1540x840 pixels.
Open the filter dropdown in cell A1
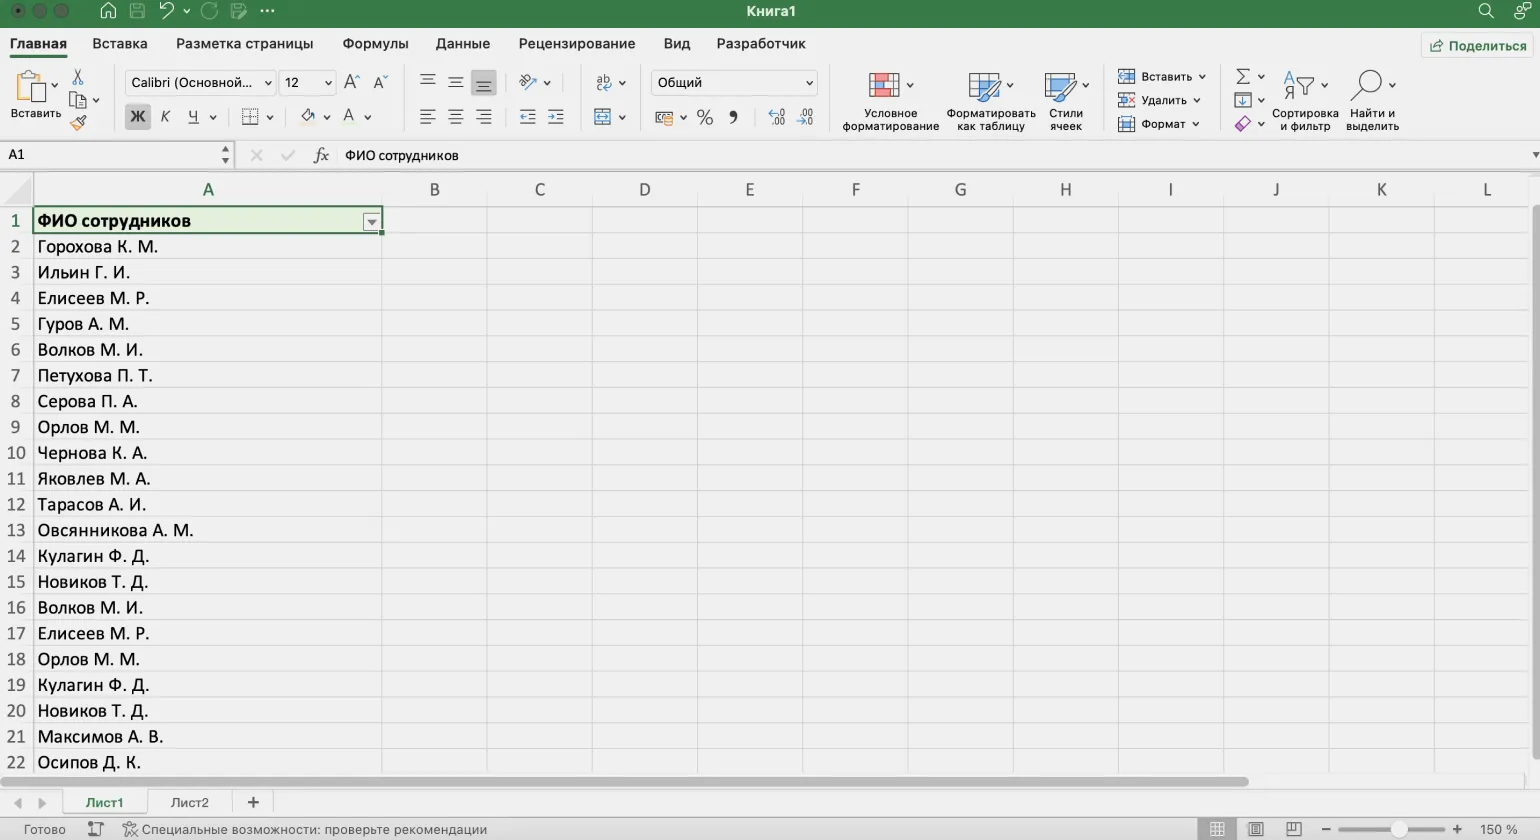[371, 222]
